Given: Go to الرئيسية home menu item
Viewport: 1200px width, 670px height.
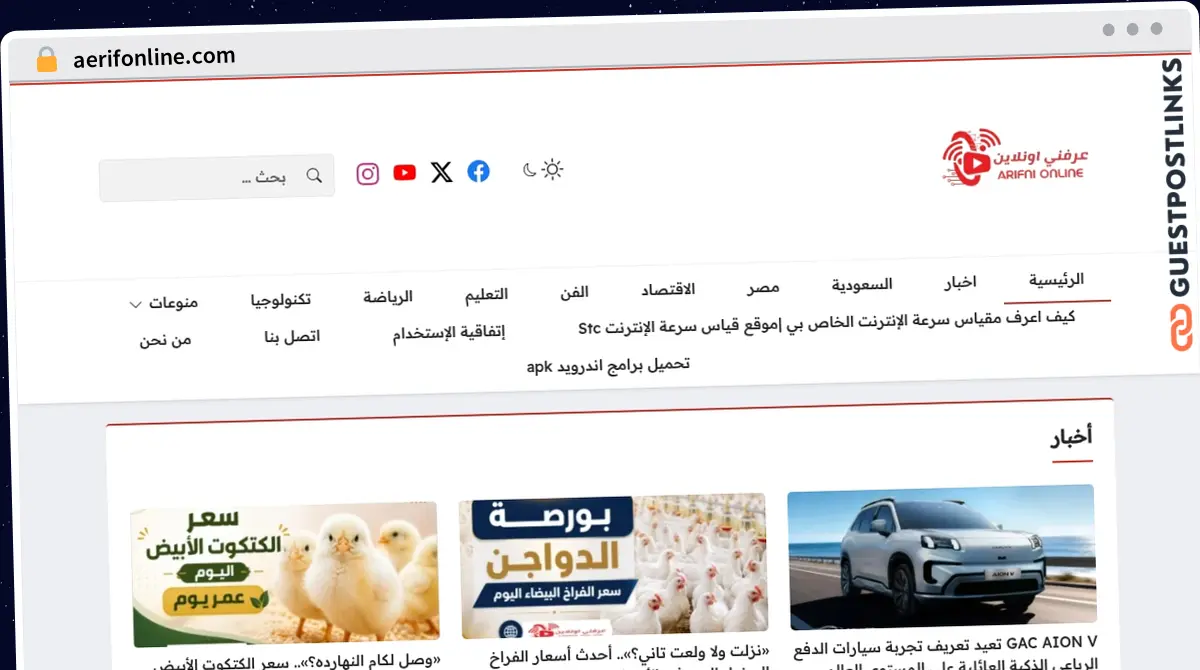Looking at the screenshot, I should pyautogui.click(x=1057, y=280).
